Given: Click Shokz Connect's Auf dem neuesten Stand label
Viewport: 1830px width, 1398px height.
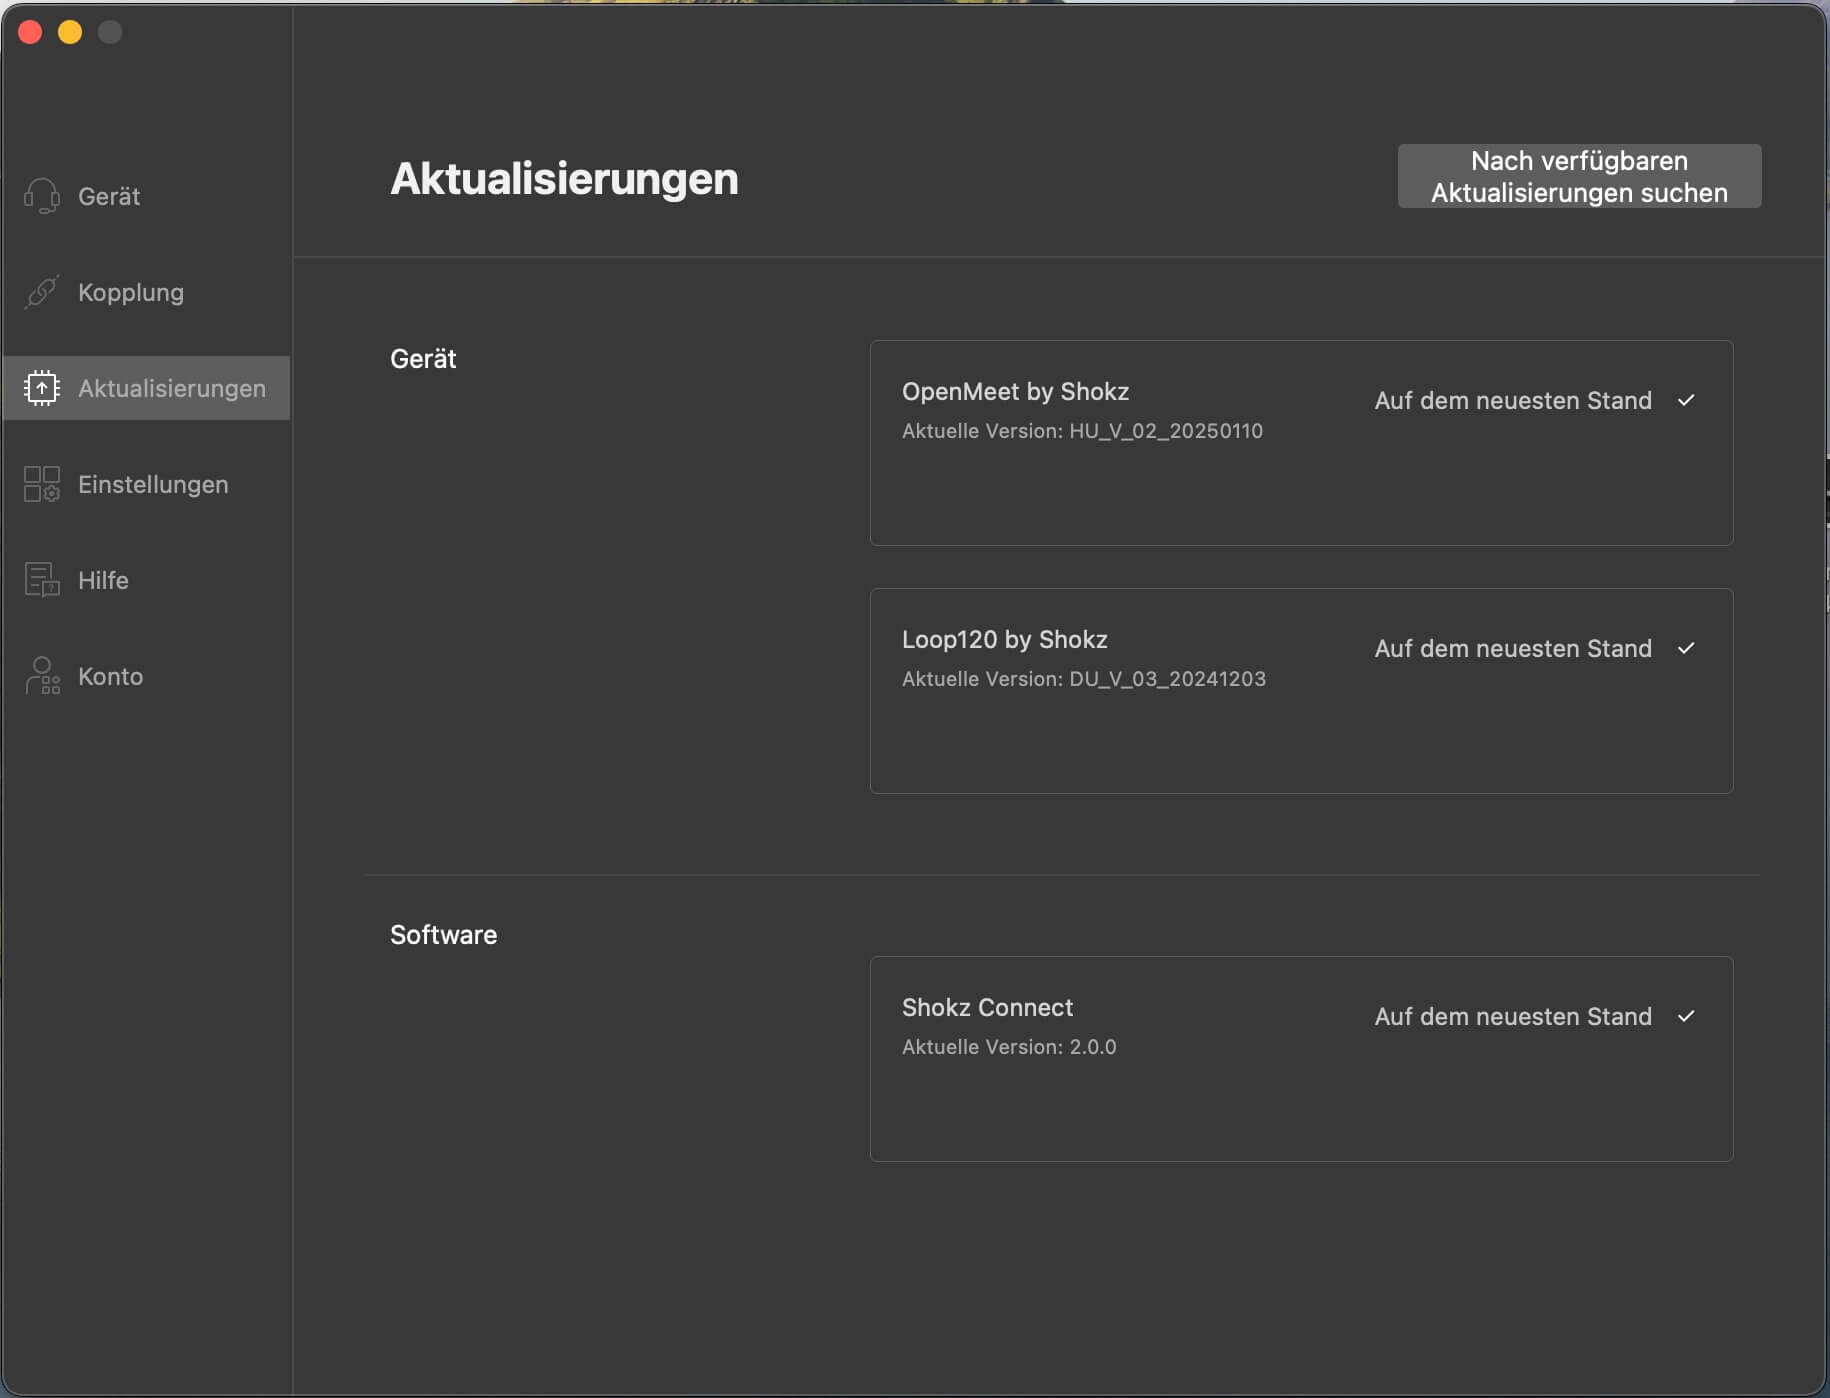Looking at the screenshot, I should tap(1513, 1016).
